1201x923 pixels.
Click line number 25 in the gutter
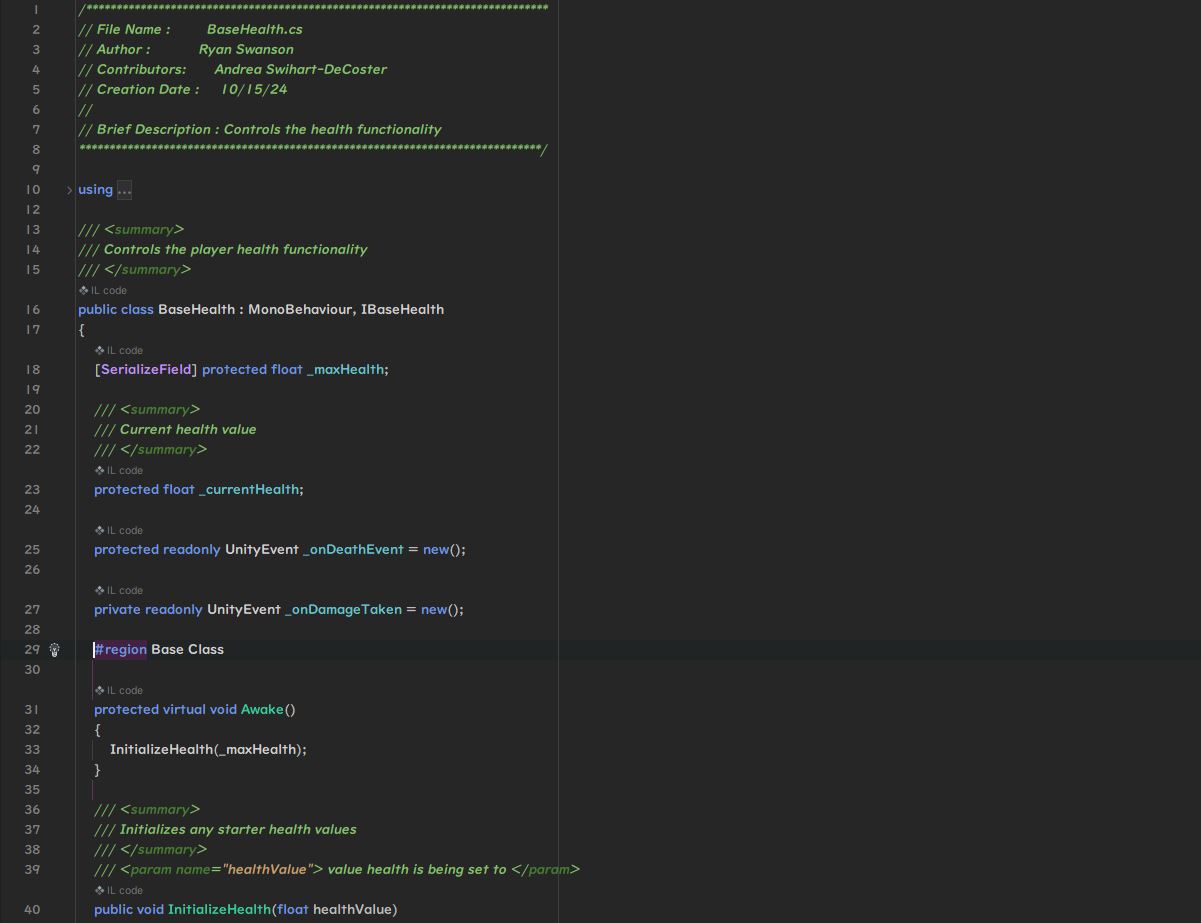click(33, 549)
